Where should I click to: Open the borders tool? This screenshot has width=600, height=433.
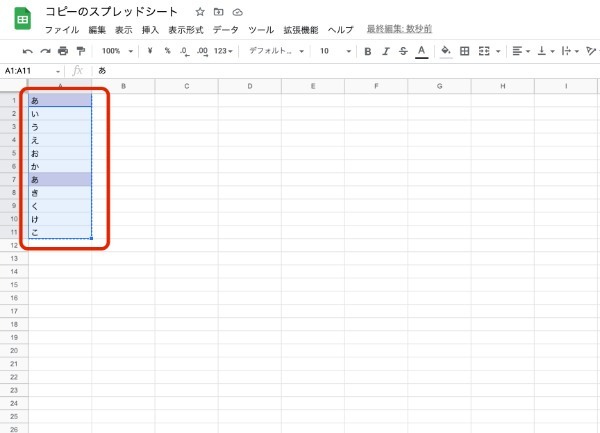pos(465,51)
